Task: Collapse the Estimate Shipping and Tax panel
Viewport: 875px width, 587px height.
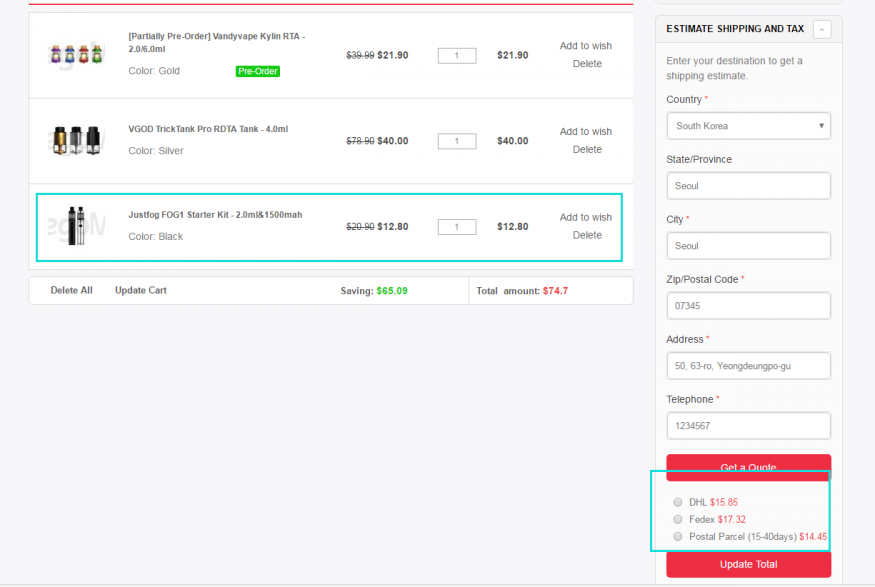Action: click(821, 29)
